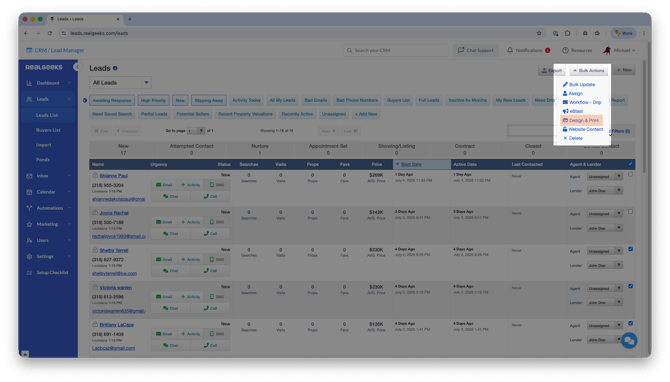Open Chat Support from the header
670x382 pixels.
476,50
